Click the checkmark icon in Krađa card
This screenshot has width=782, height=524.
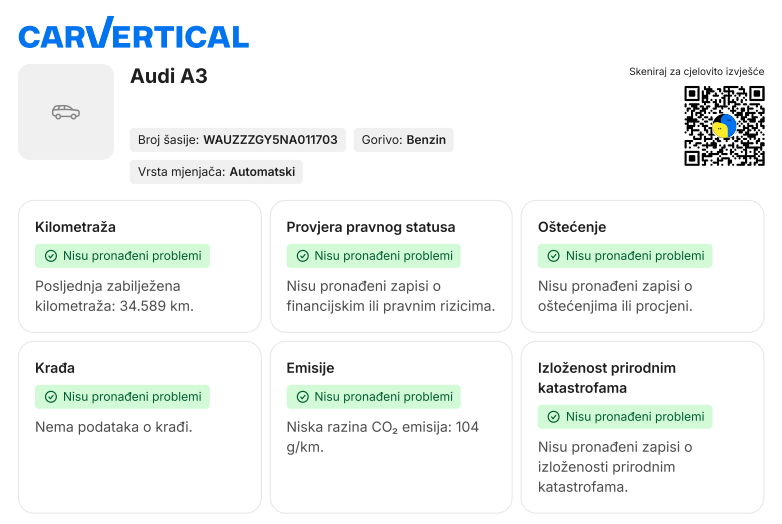(50, 397)
